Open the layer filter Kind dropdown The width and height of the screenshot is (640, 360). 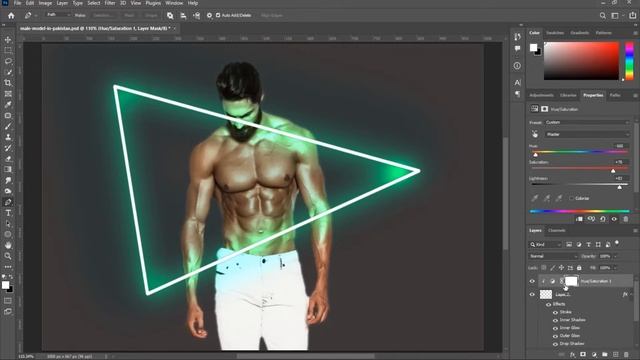[x=546, y=244]
